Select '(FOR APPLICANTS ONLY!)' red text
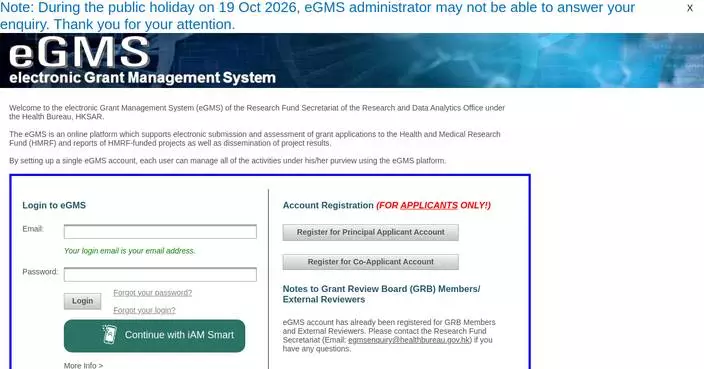The height and width of the screenshot is (369, 704). click(x=433, y=205)
